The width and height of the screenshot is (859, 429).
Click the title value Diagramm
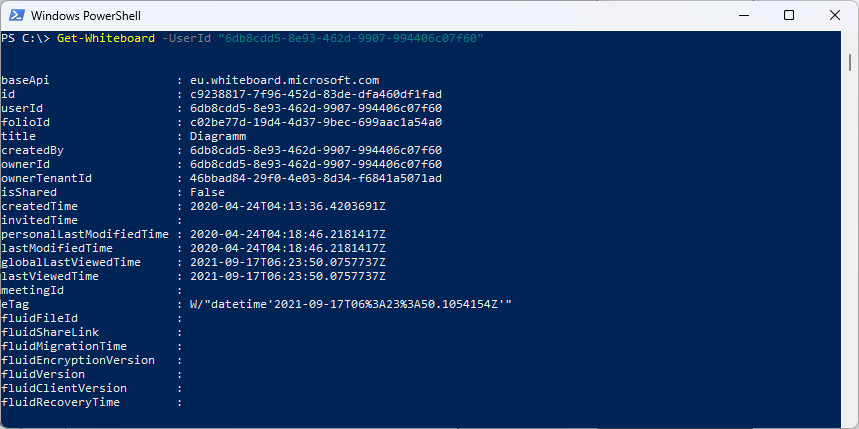click(x=218, y=136)
